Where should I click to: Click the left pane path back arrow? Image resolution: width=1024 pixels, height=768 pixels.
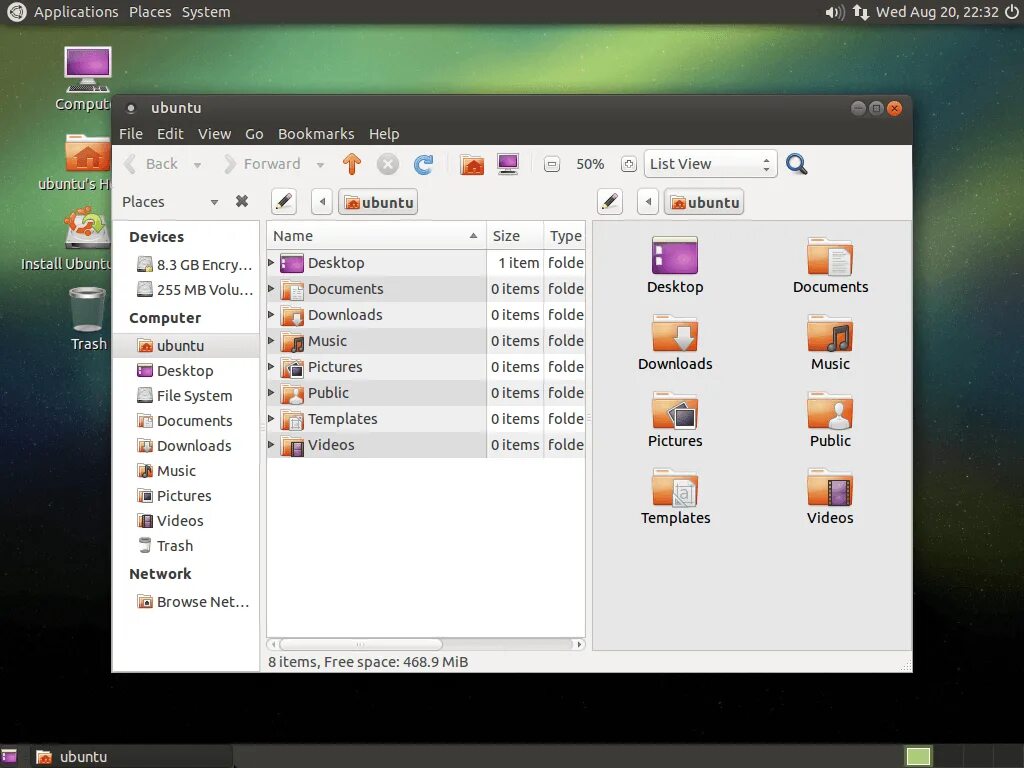[322, 202]
